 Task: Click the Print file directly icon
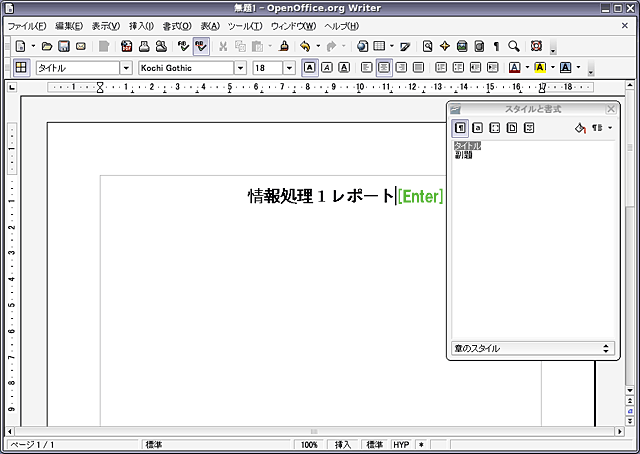144,46
